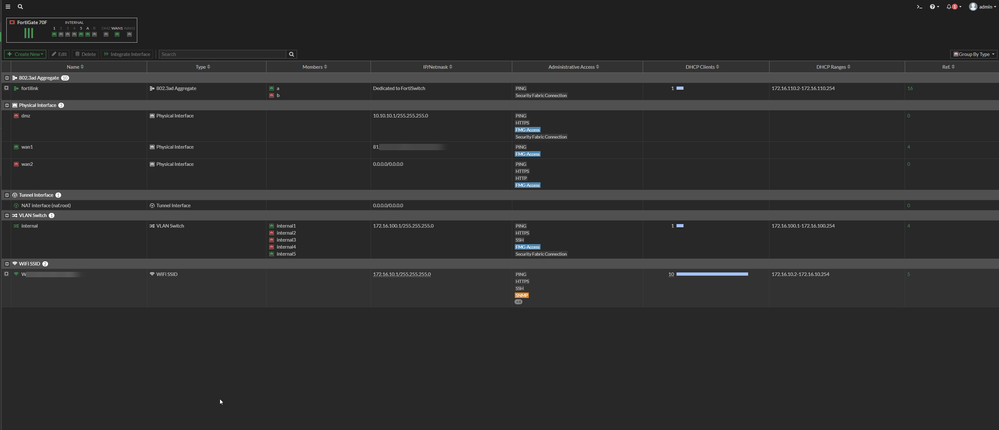The height and width of the screenshot is (430, 999).
Task: Collapse the 802.3ad Aggregate group
Action: [6, 78]
